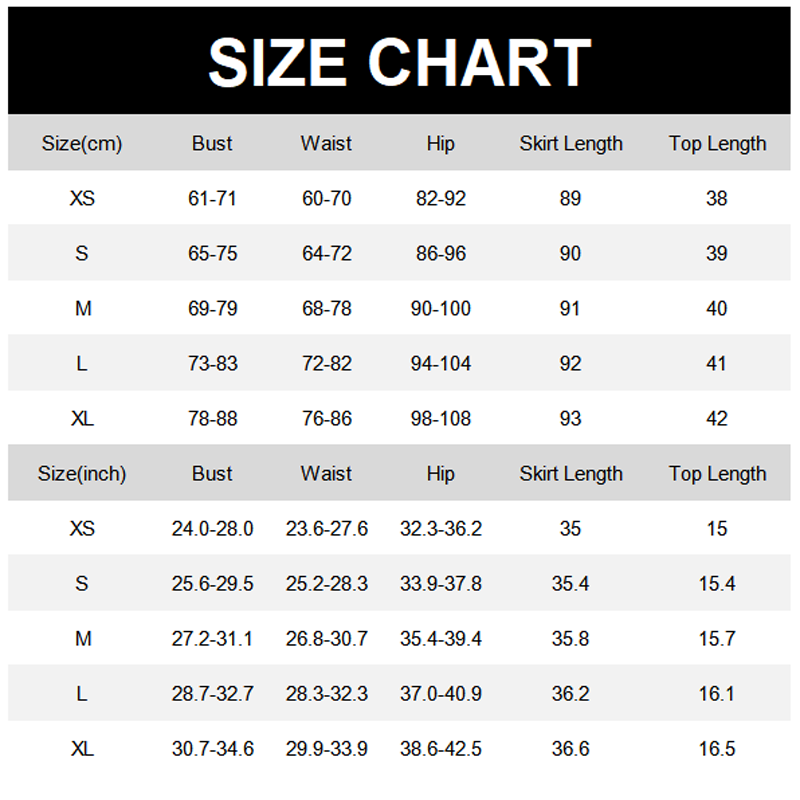Select the M hip value 90-100
Screen dimensions: 800x800
(441, 309)
